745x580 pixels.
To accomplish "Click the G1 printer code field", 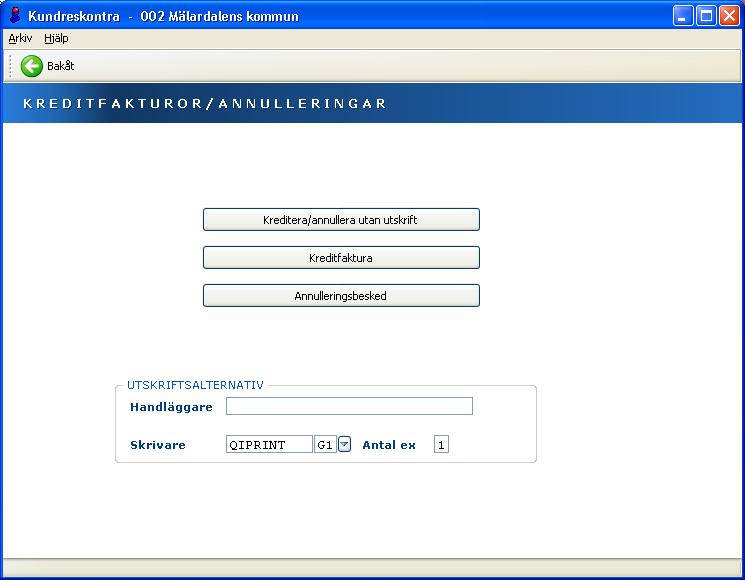I will (325, 445).
